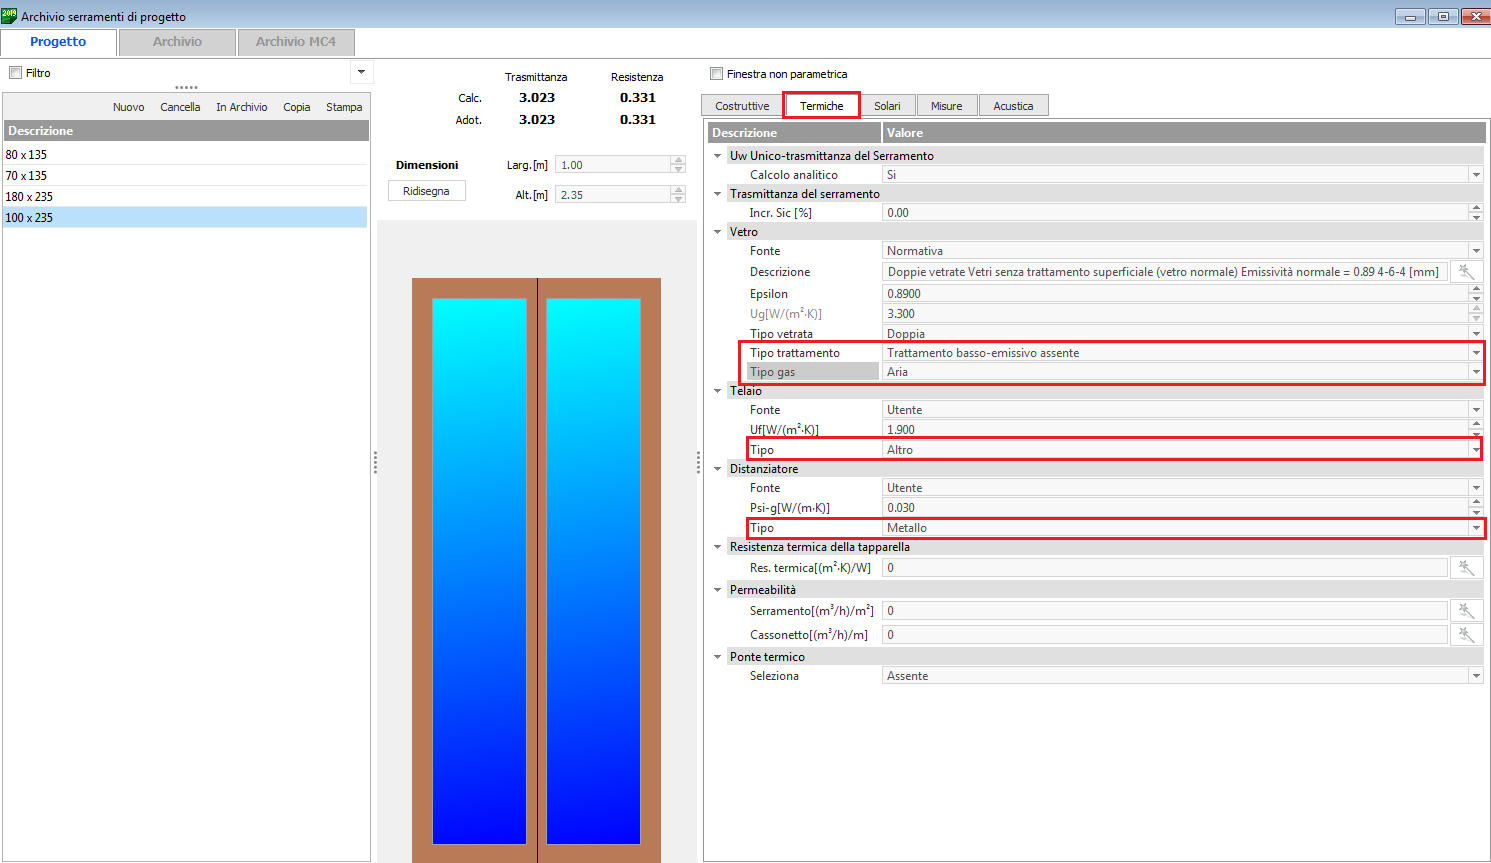Enable the Filtro checkbox
1491x863 pixels.
(15, 73)
